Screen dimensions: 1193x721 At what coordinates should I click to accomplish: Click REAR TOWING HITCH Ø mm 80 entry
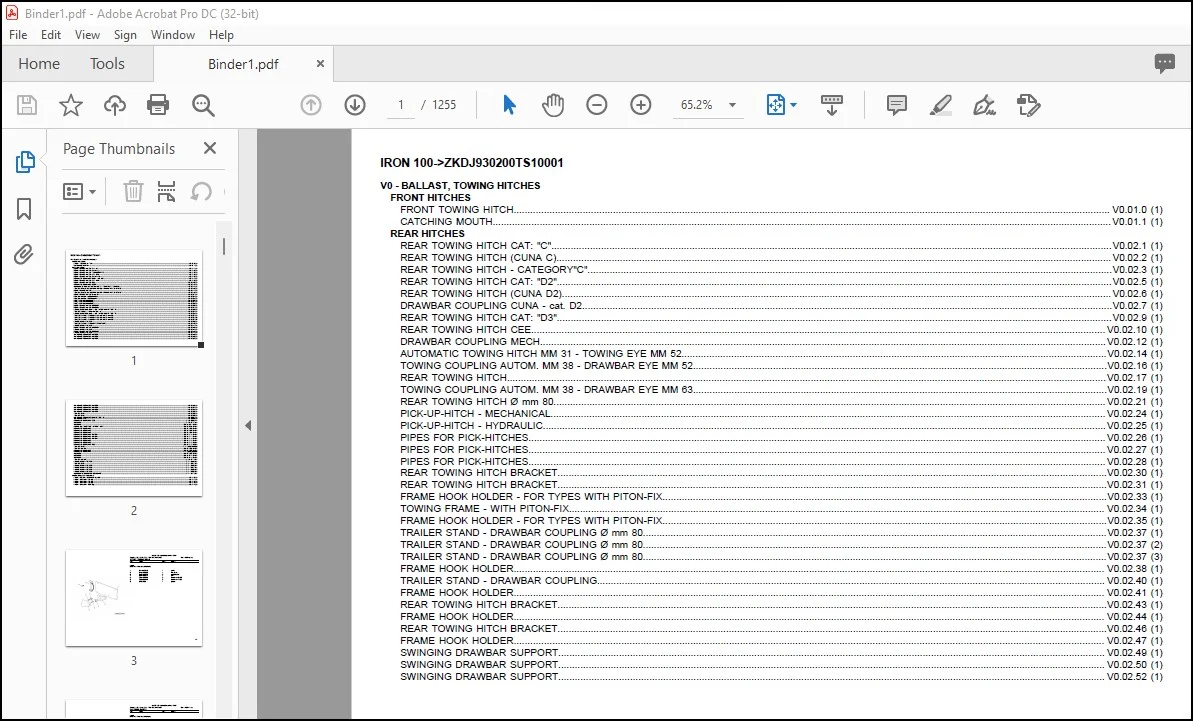(x=781, y=402)
